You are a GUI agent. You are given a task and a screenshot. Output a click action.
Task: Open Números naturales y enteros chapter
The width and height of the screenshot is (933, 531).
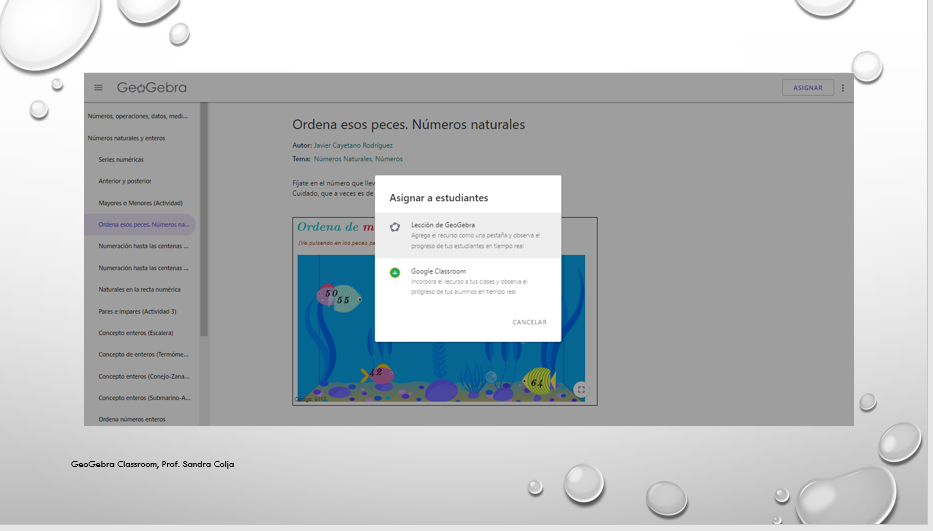[x=126, y=138]
